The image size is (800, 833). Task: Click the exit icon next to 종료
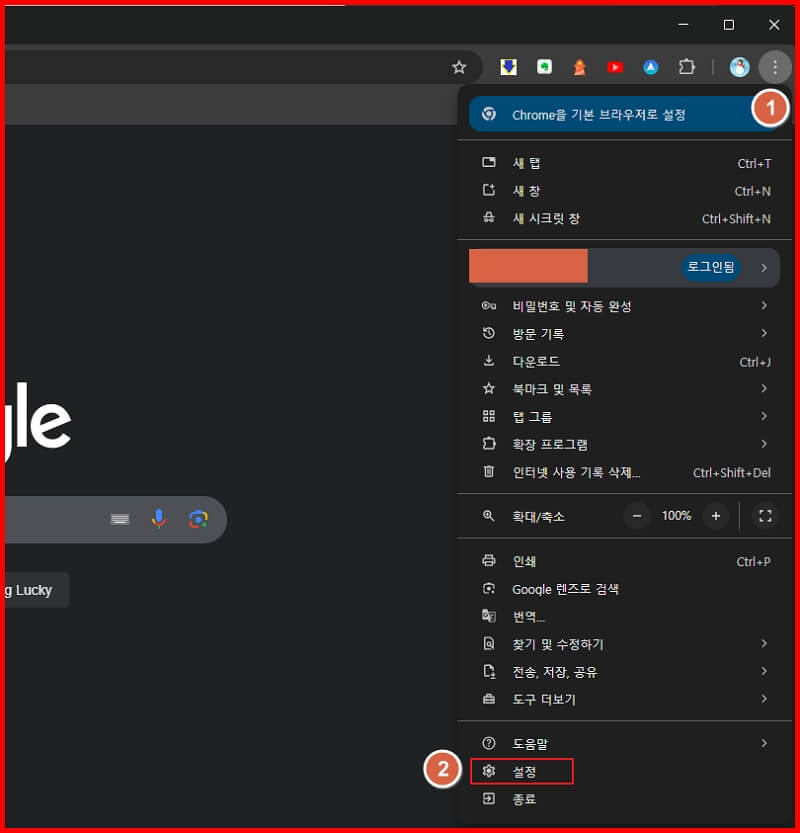(x=489, y=798)
